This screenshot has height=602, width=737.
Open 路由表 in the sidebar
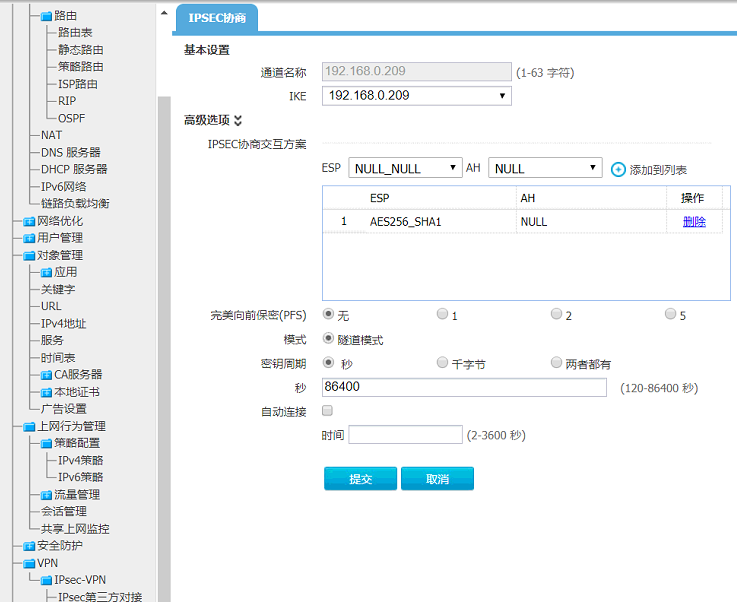click(76, 32)
